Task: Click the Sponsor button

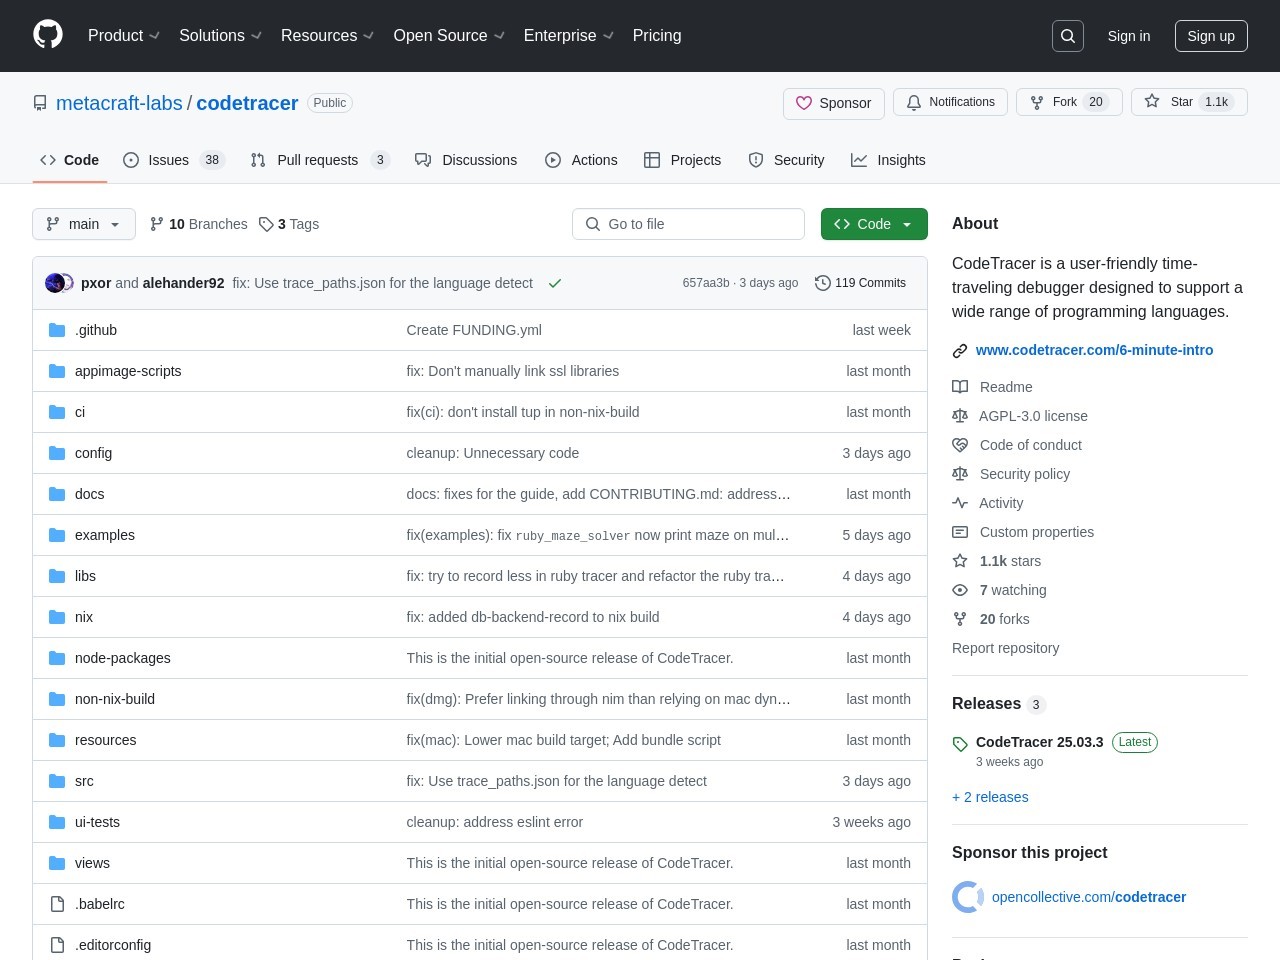Action: pos(834,103)
